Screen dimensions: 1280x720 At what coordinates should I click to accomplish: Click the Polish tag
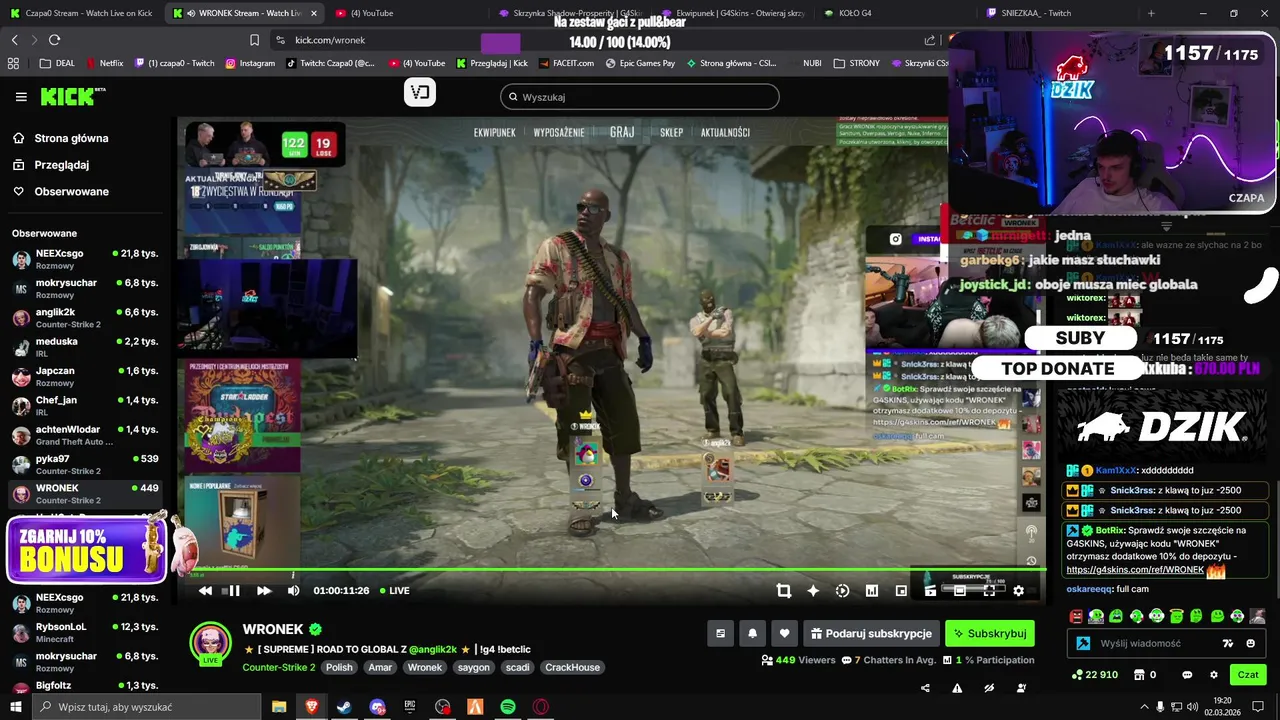339,667
